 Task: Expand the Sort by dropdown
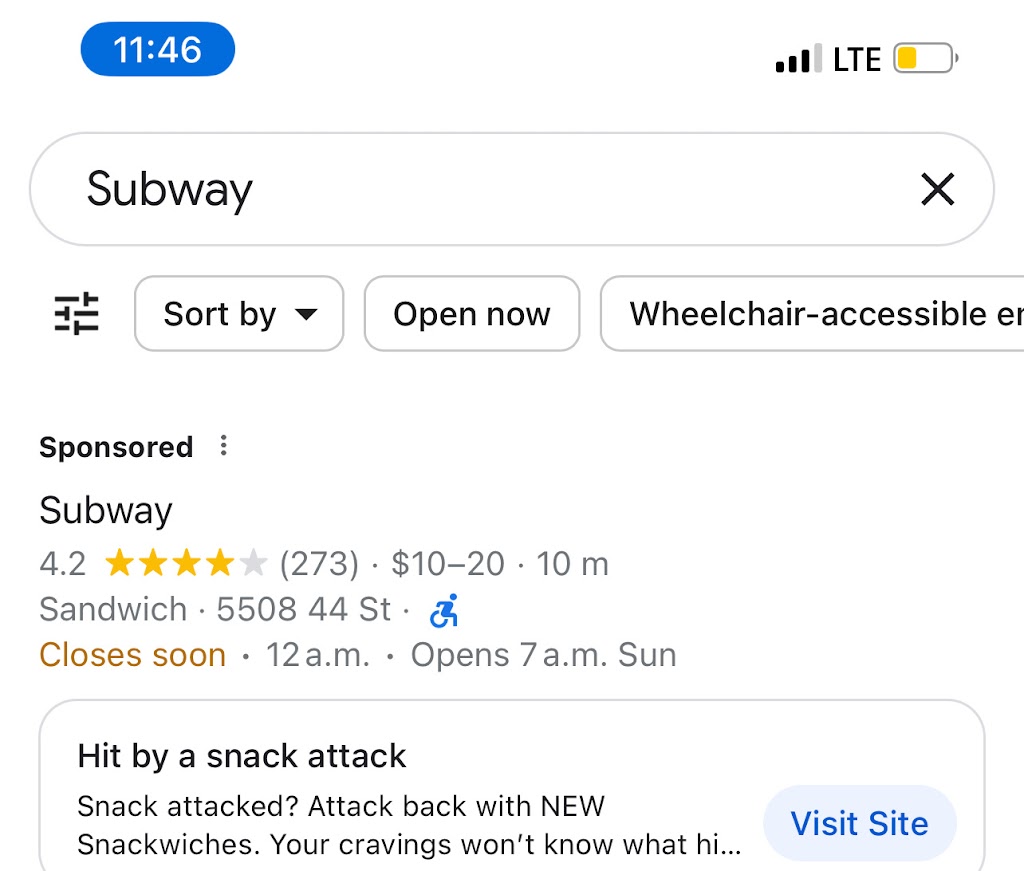click(239, 313)
